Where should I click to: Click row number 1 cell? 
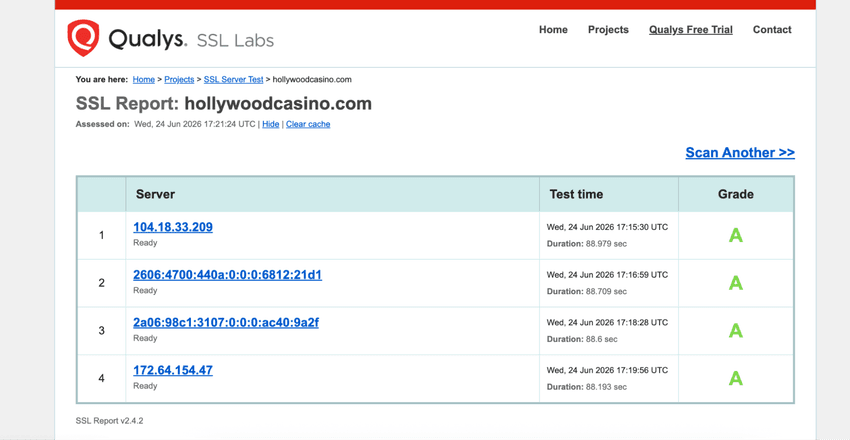(x=101, y=235)
